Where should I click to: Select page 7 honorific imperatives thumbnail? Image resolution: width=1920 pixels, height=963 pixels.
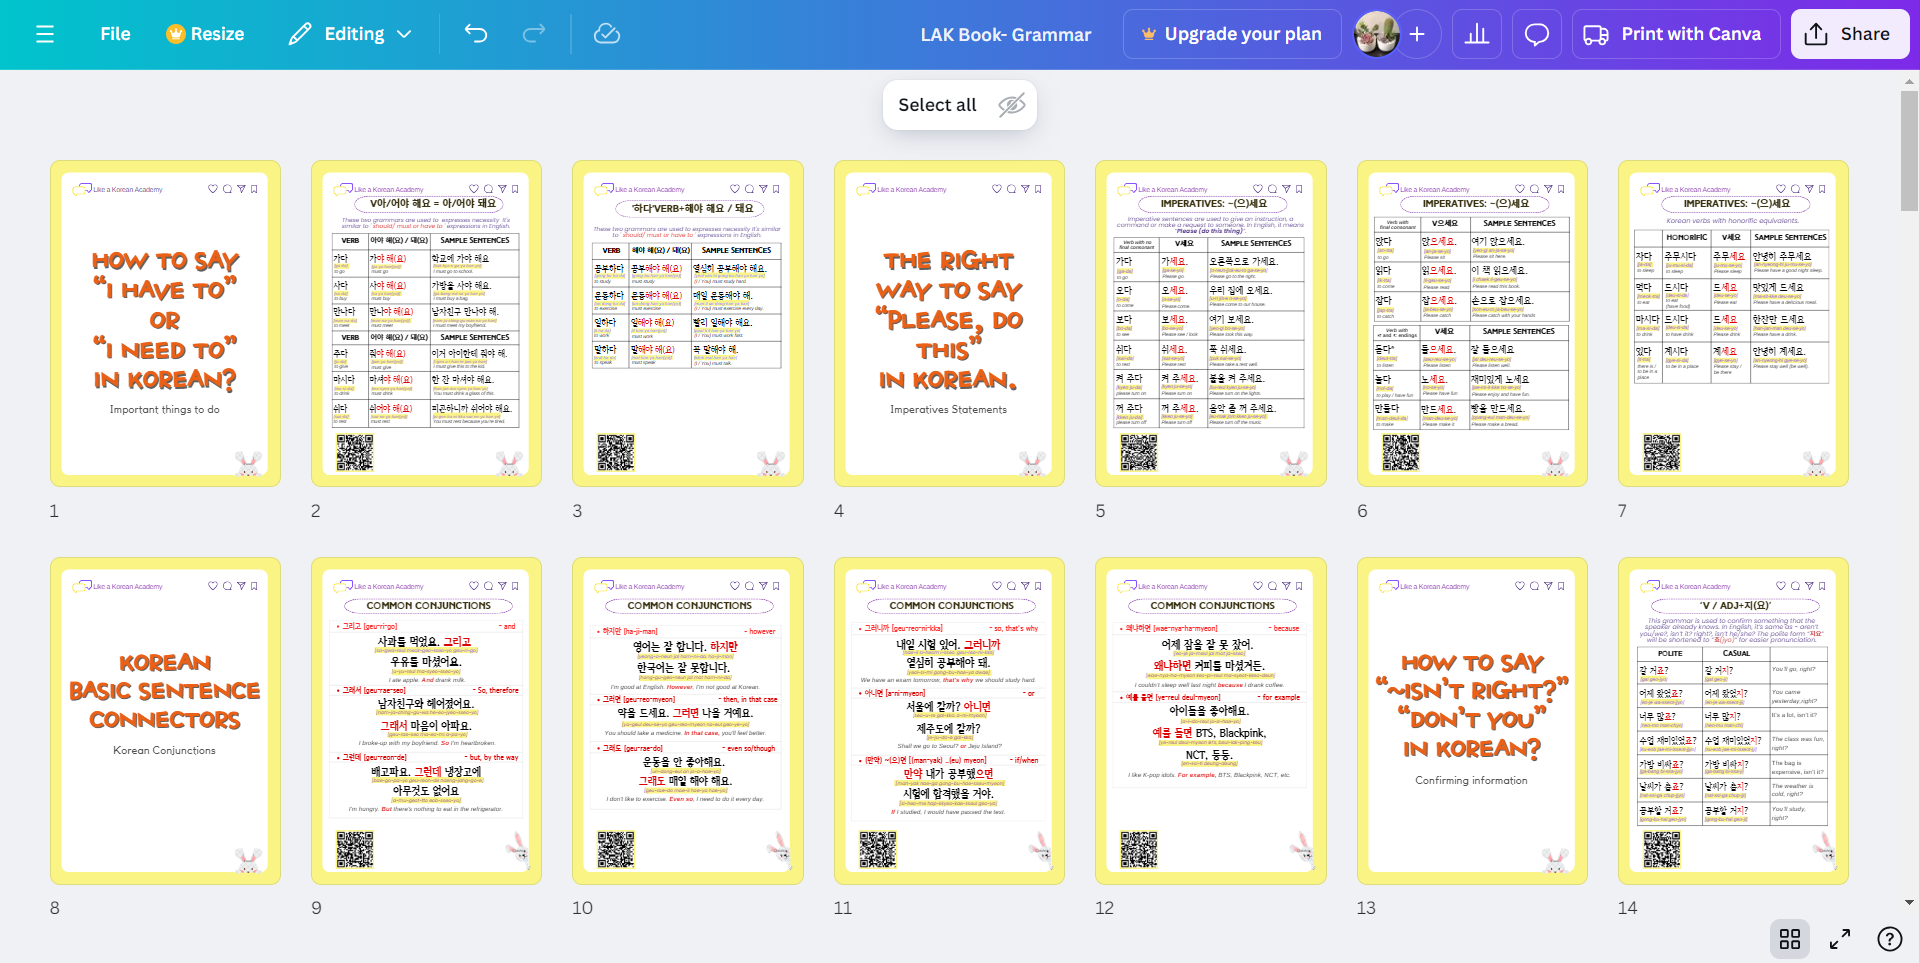pyautogui.click(x=1734, y=324)
